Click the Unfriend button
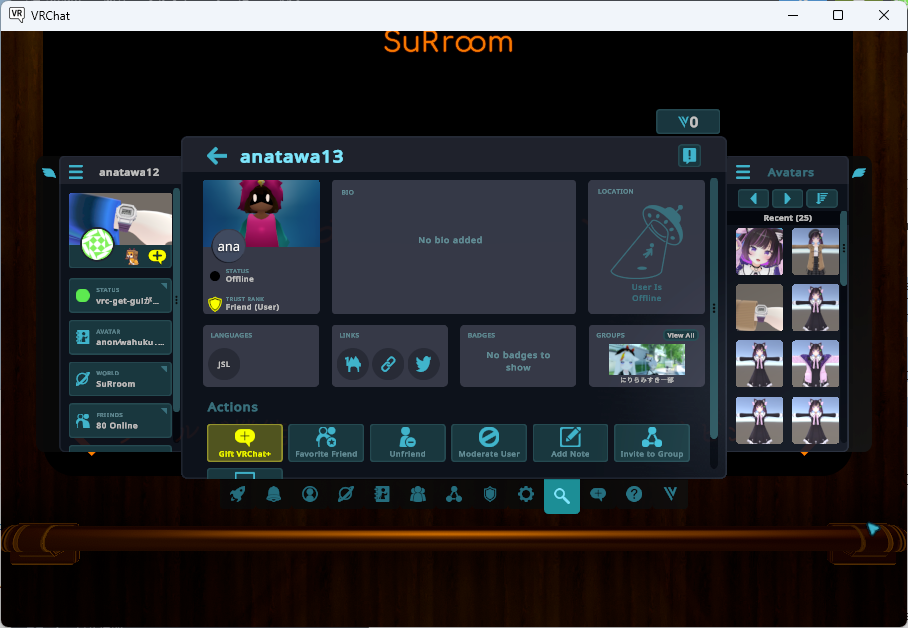The image size is (908, 628). click(408, 443)
